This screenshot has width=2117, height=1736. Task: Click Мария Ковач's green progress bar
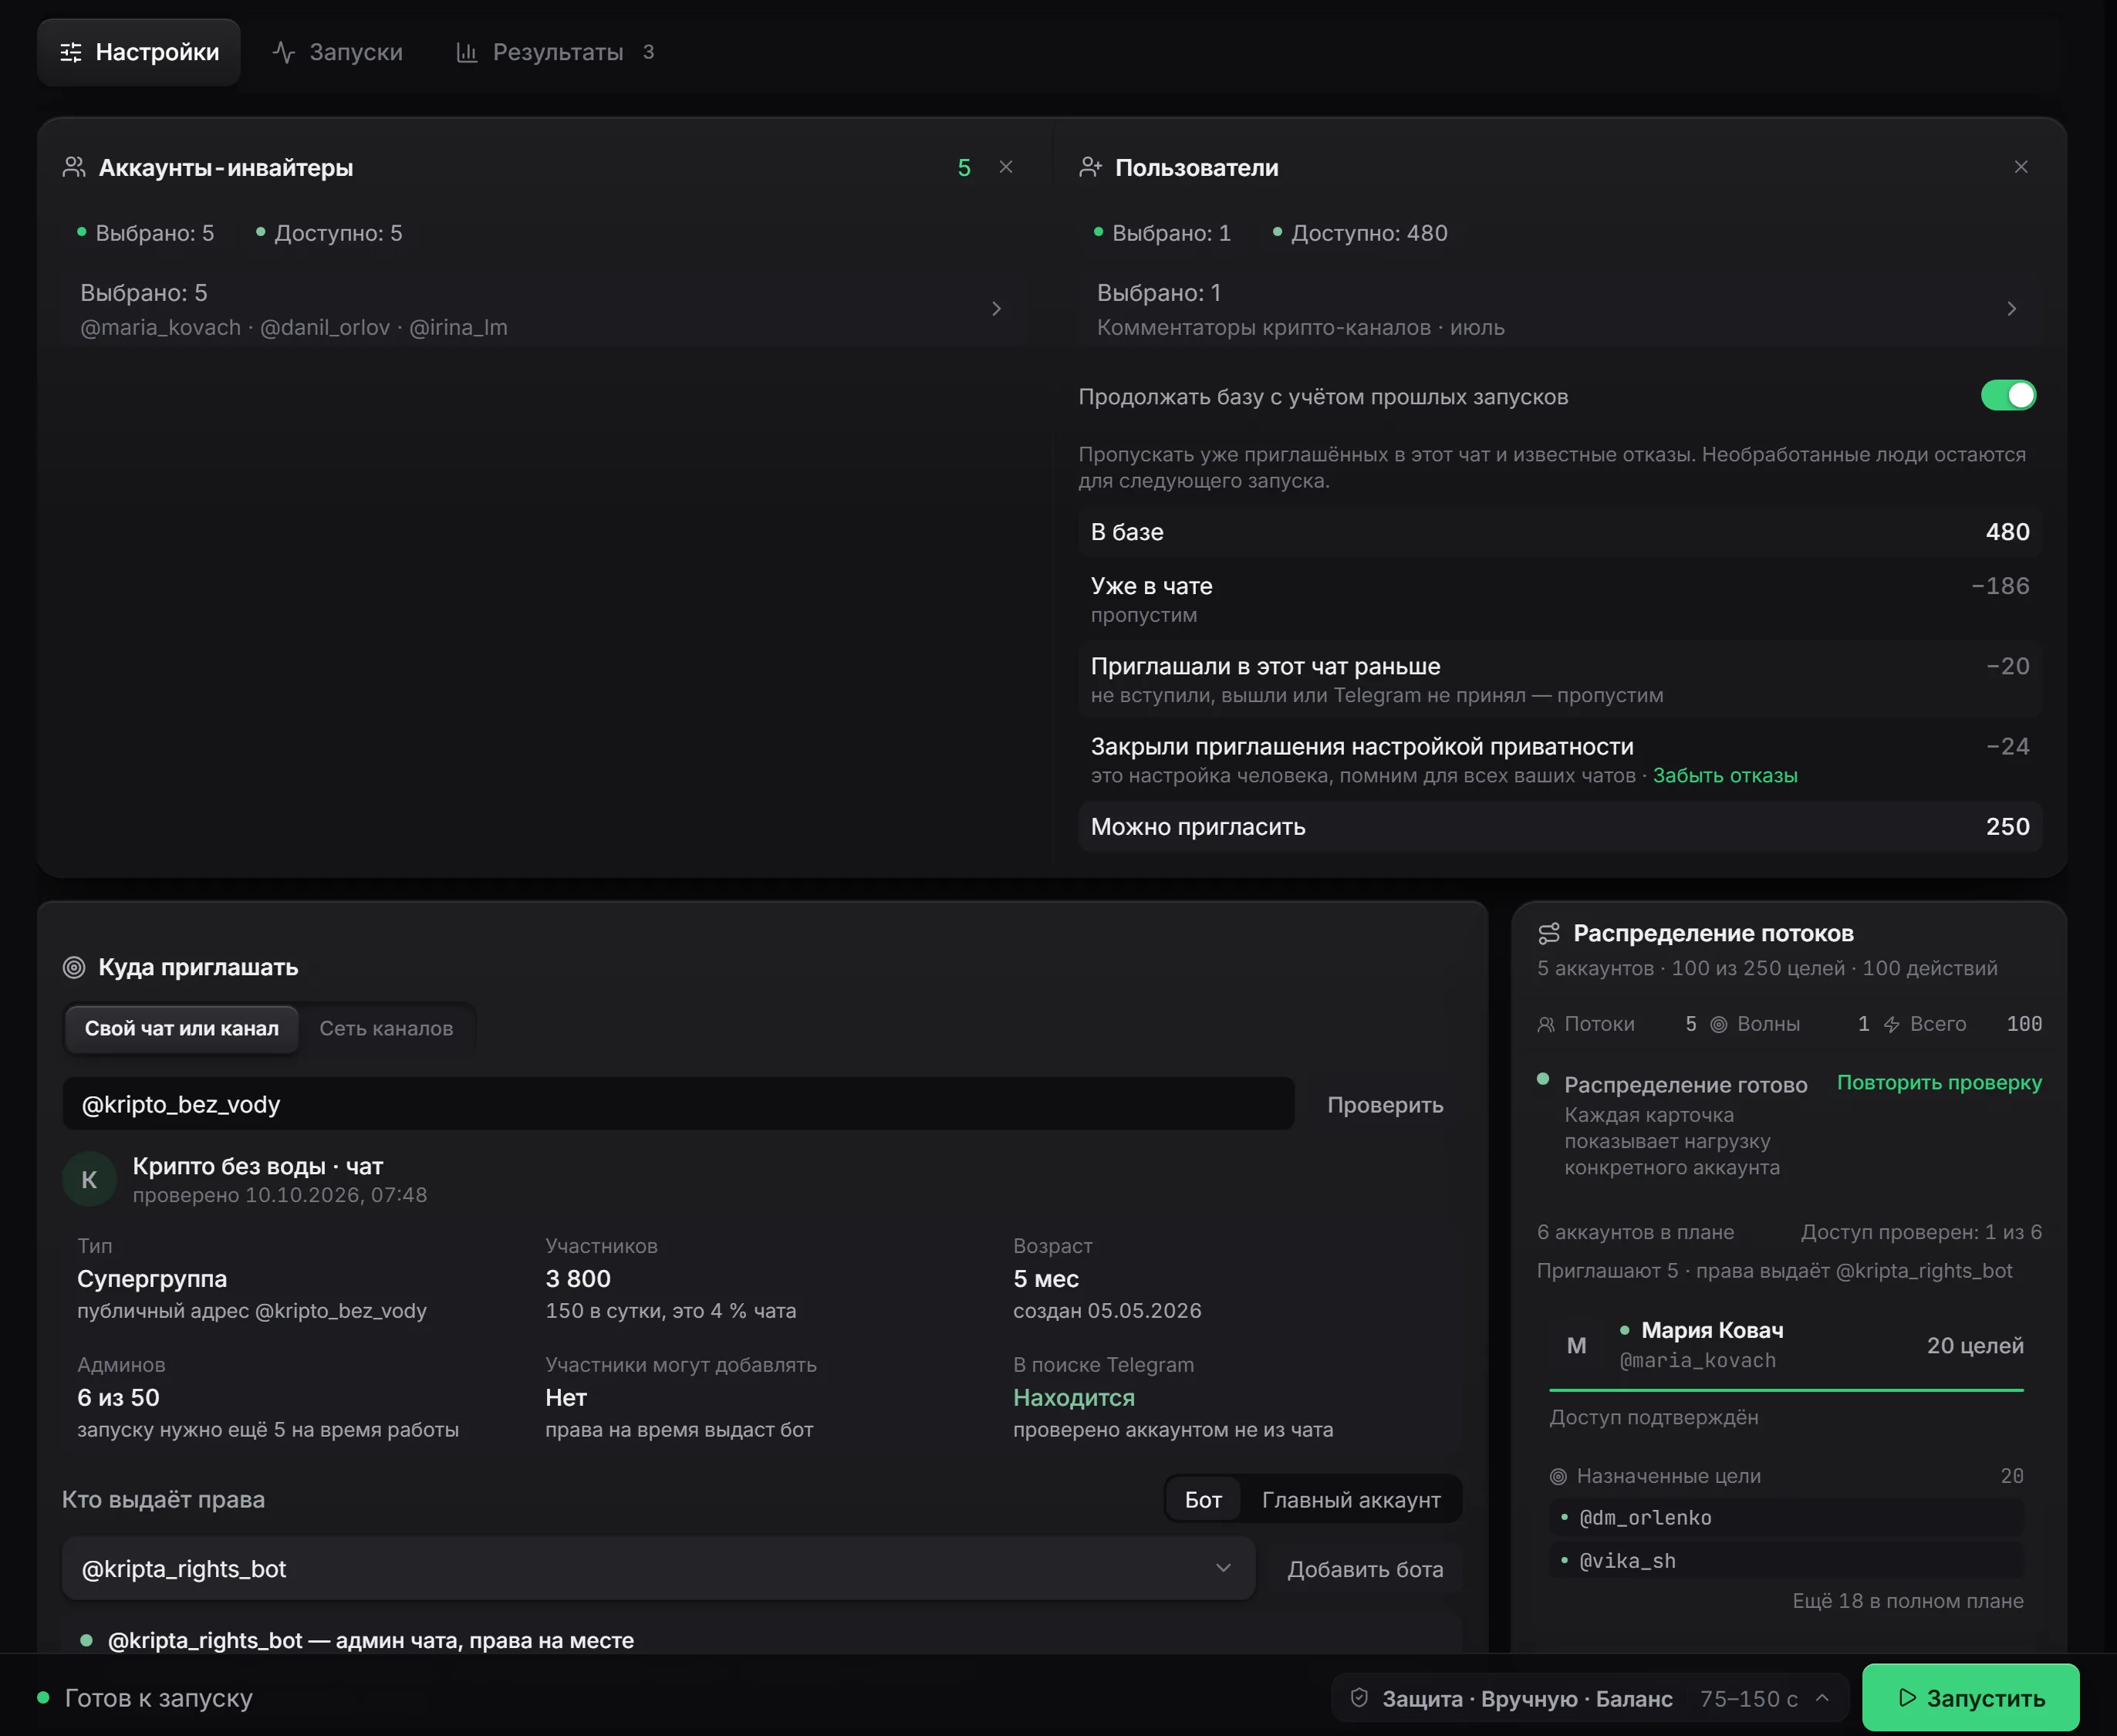1786,1390
